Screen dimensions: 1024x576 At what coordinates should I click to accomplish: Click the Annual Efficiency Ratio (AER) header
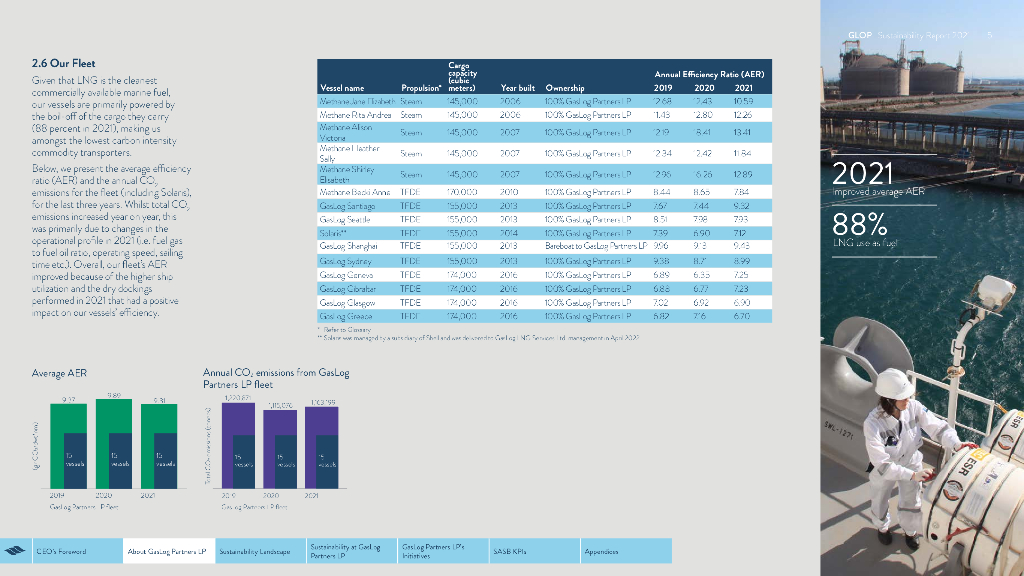(x=709, y=74)
